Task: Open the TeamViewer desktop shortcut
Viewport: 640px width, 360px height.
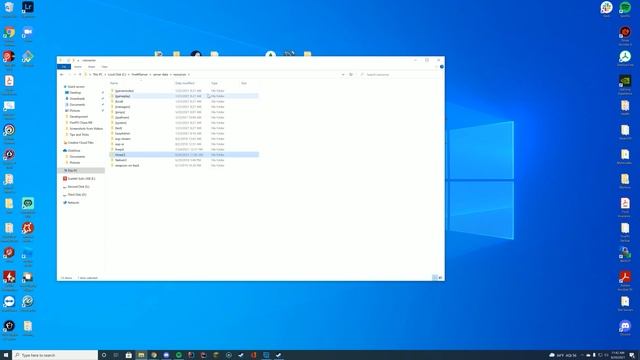Action: (x=9, y=303)
